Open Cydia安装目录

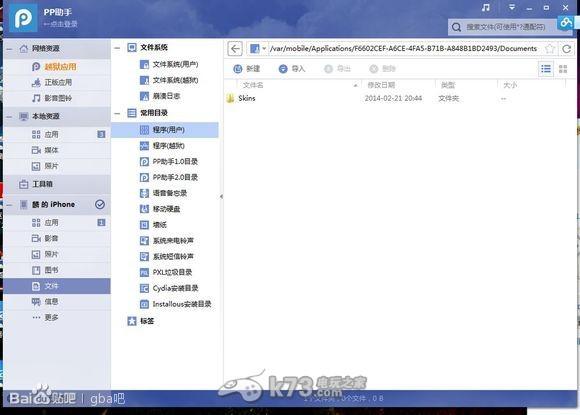[169, 288]
